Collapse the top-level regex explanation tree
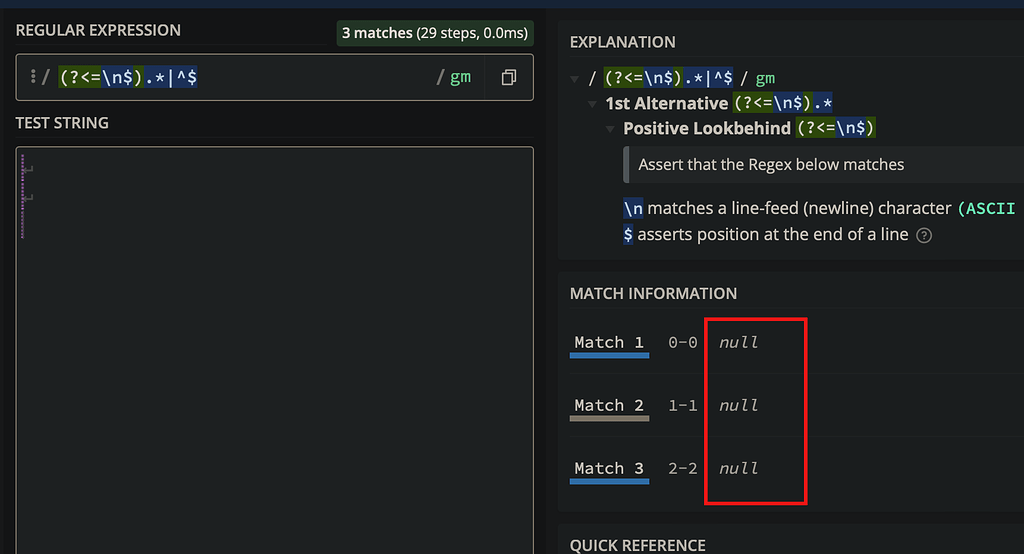Image resolution: width=1024 pixels, height=554 pixels. [x=575, y=79]
